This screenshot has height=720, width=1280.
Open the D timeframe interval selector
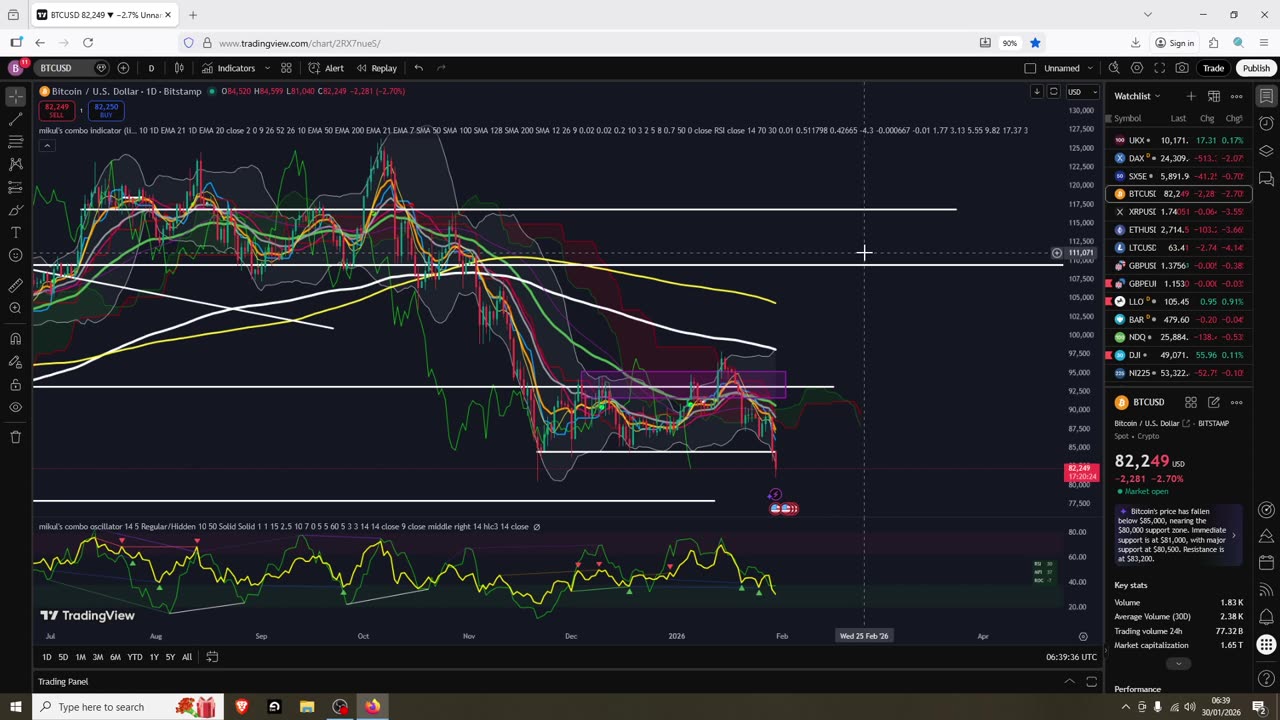(x=151, y=68)
